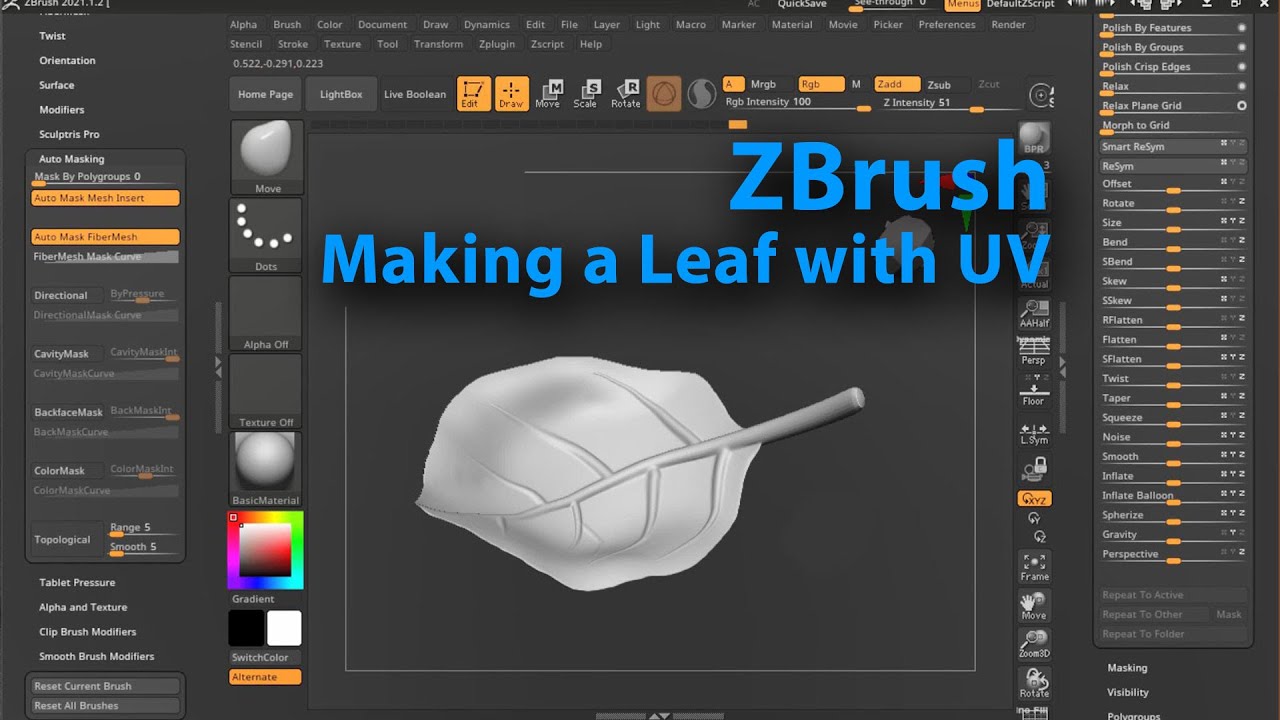The width and height of the screenshot is (1280, 720).
Task: Expand the Surface brush section
Action: tap(56, 85)
